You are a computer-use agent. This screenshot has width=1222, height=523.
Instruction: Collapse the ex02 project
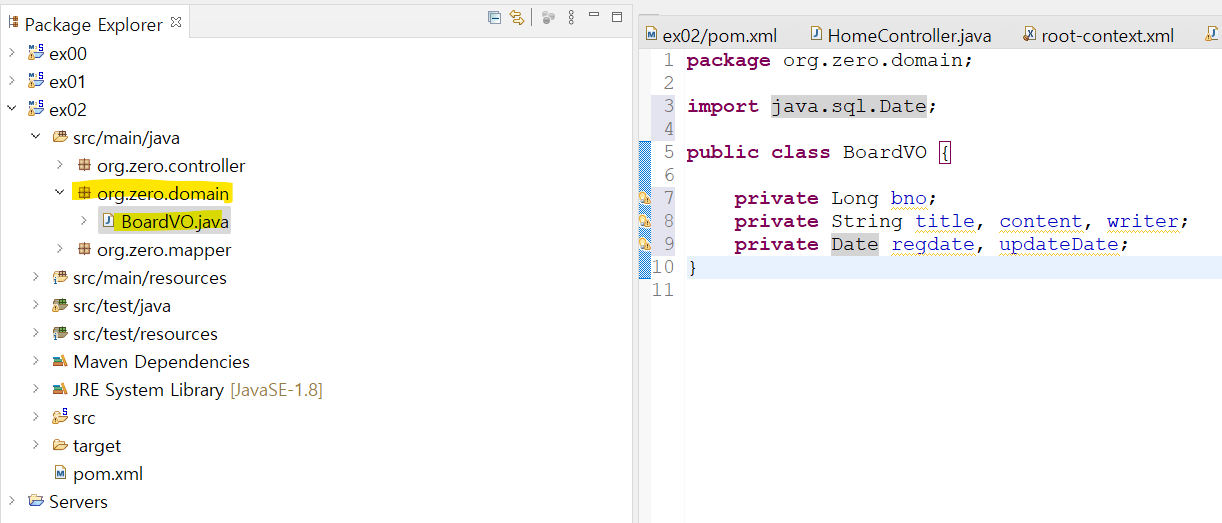[12, 109]
